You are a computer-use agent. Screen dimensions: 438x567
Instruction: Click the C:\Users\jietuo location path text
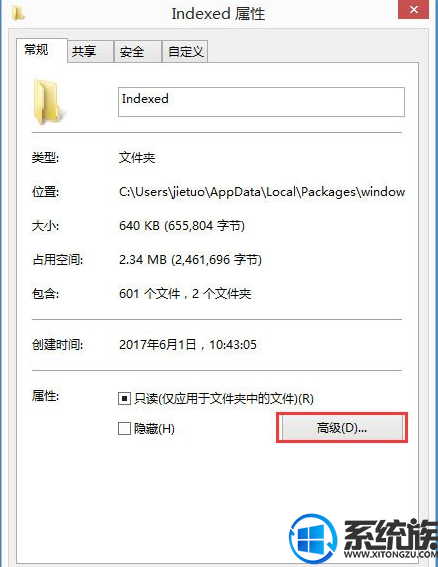click(262, 192)
